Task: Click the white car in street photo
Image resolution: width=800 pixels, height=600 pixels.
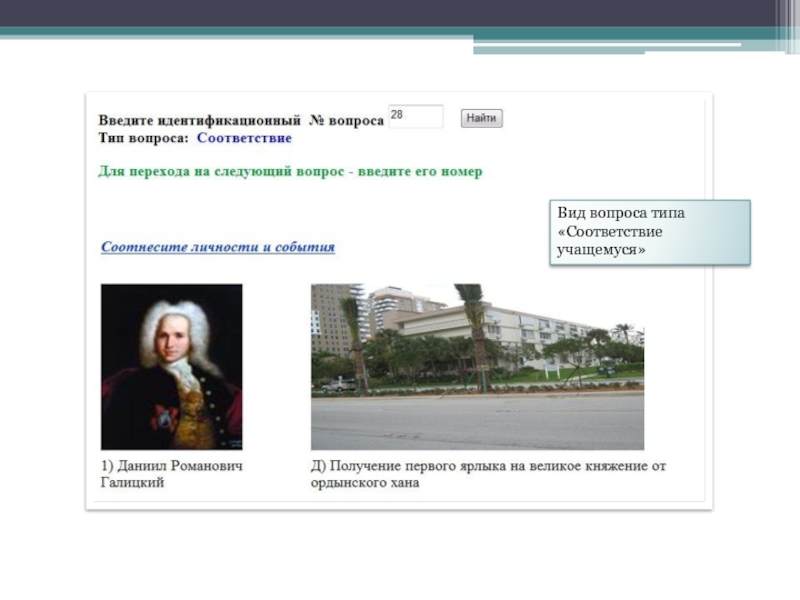Action: [x=338, y=383]
